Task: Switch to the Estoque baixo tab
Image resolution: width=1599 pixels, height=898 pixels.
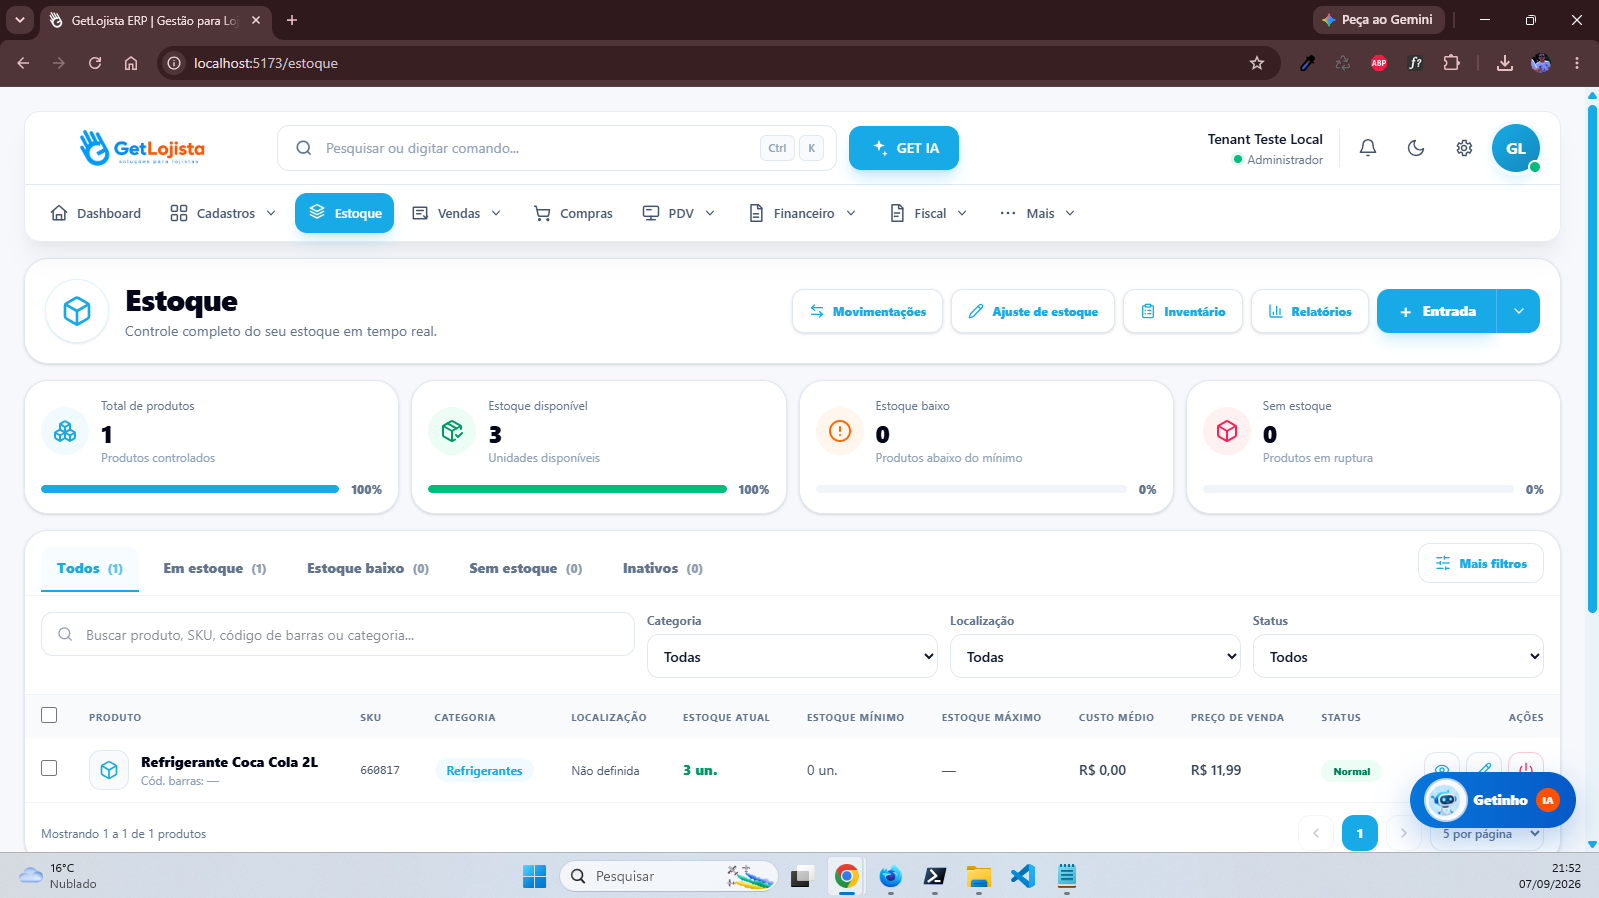Action: [368, 568]
